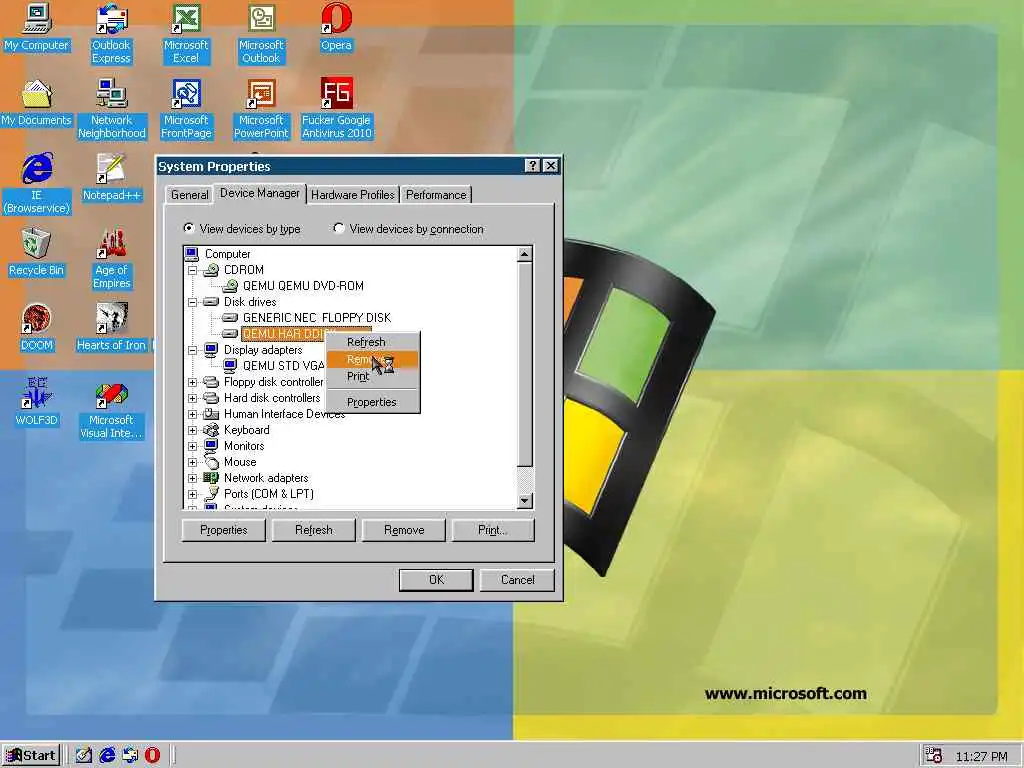Select View devices by type
The height and width of the screenshot is (768, 1024).
tap(242, 229)
